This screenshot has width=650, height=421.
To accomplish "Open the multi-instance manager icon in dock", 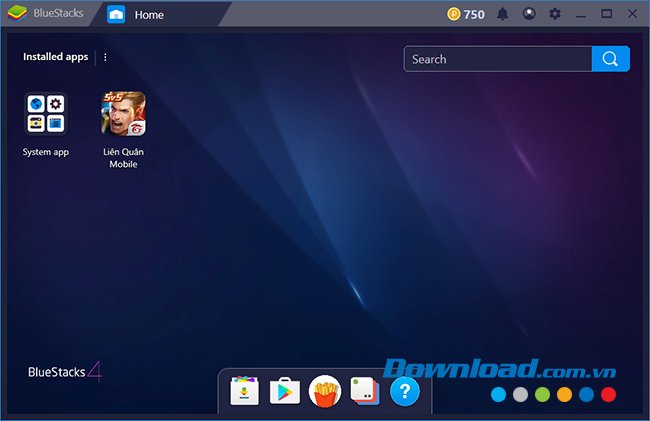I will (365, 390).
